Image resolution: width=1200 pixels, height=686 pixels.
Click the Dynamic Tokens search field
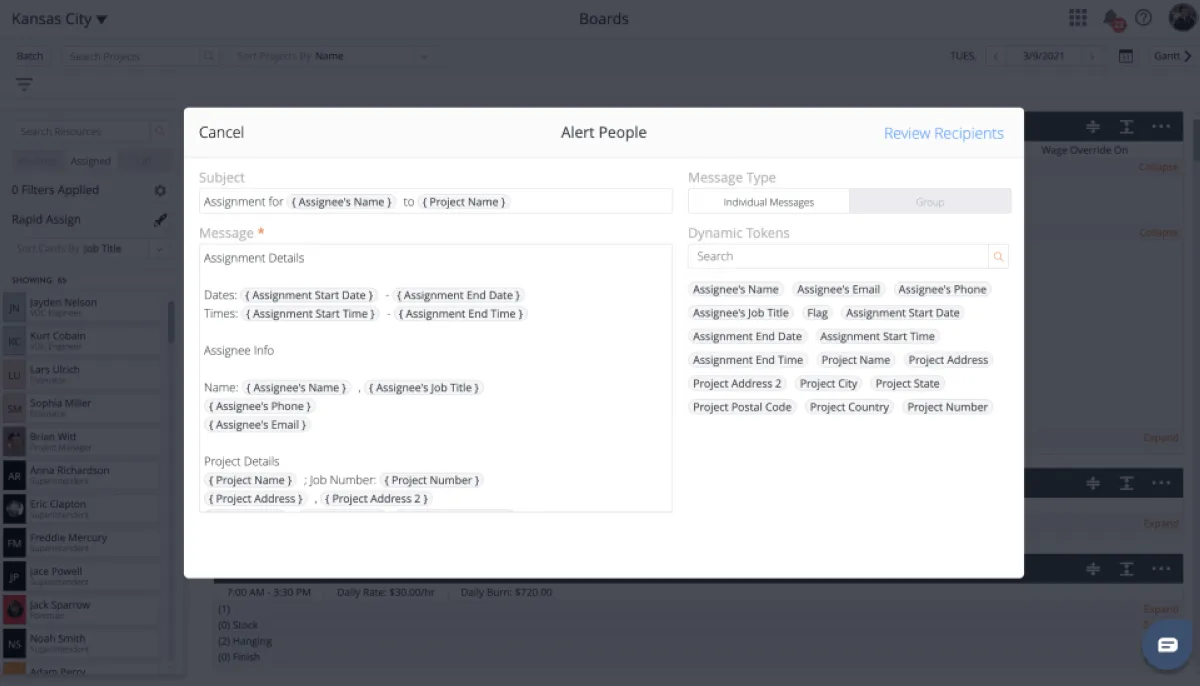tap(838, 257)
